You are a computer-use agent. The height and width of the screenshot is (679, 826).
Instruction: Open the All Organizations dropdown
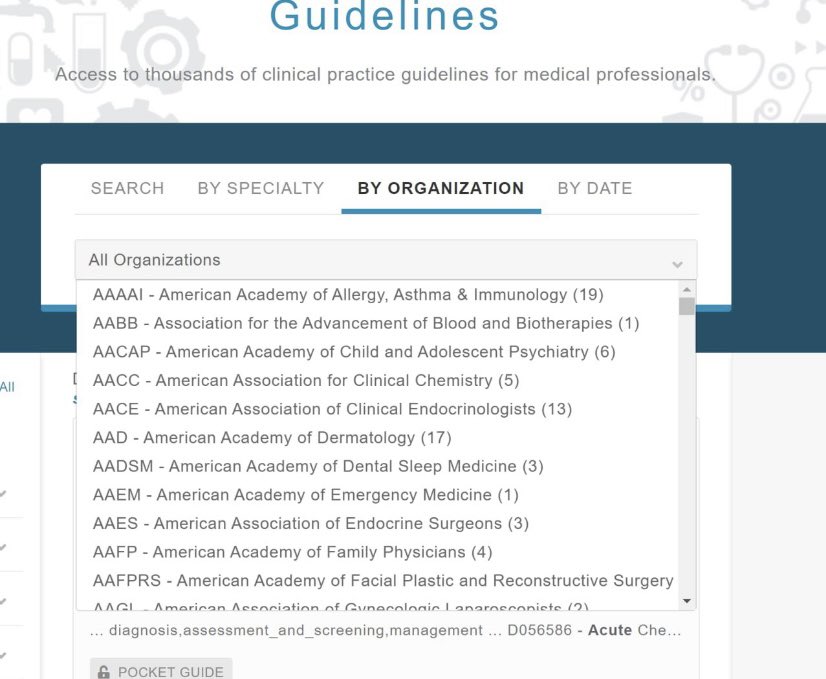click(x=386, y=260)
